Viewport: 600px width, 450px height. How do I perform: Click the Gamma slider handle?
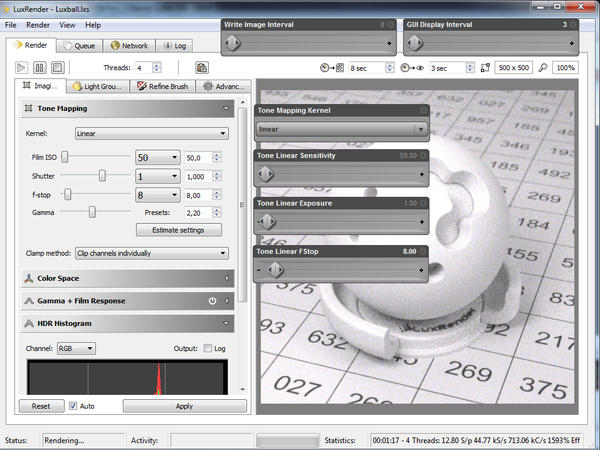coord(92,212)
